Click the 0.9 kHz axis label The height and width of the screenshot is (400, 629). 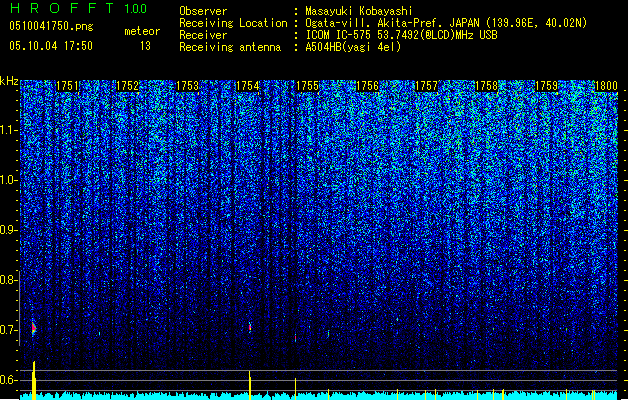point(8,230)
